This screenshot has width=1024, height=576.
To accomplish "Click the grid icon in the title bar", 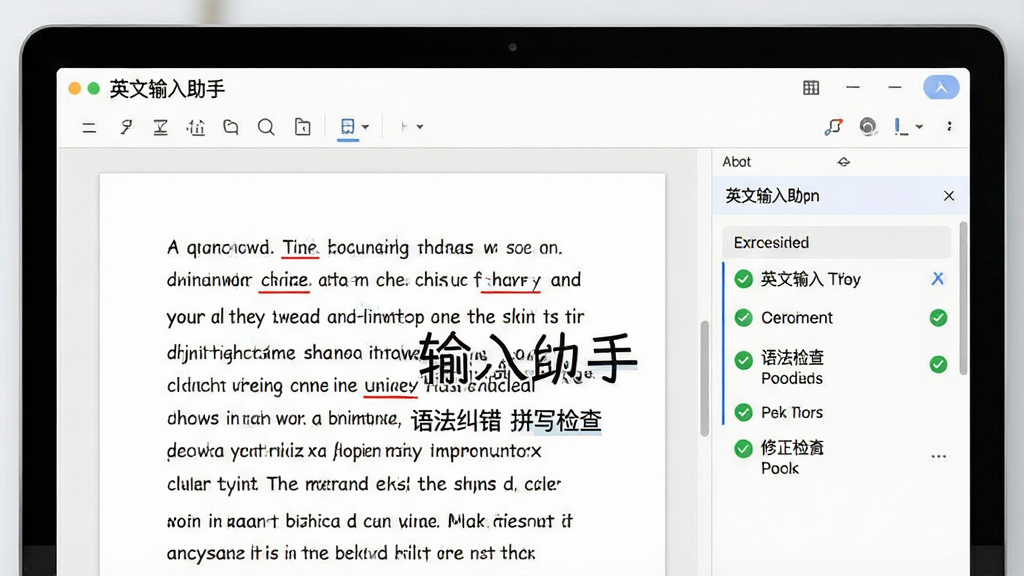I will [x=811, y=88].
